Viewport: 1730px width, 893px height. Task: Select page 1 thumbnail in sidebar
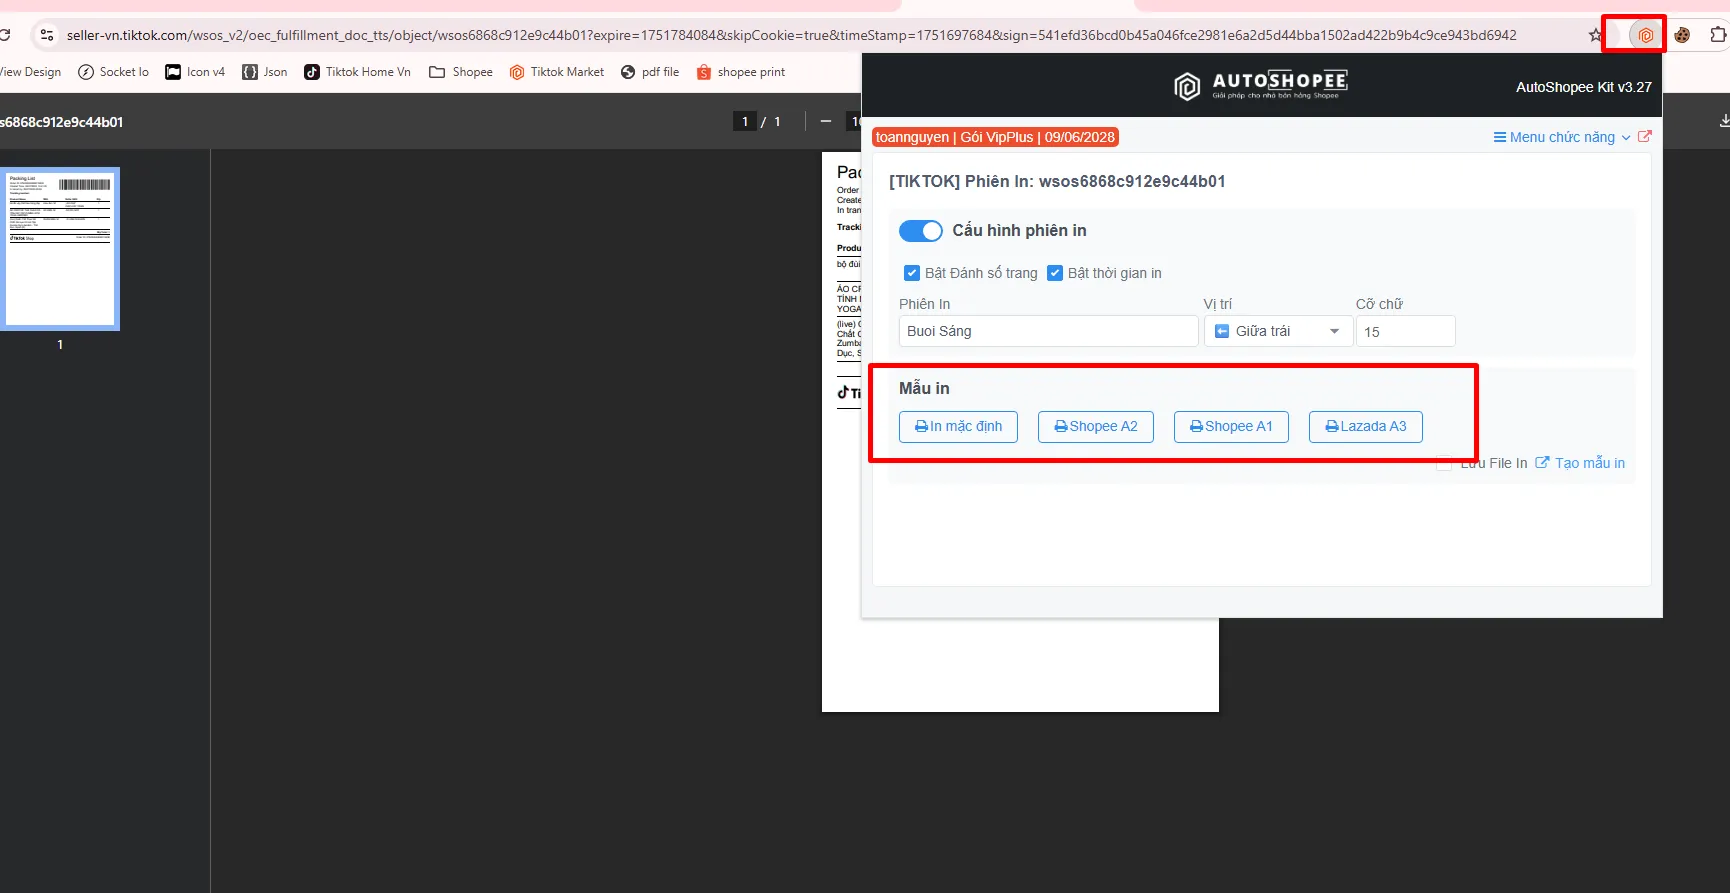[x=60, y=249]
